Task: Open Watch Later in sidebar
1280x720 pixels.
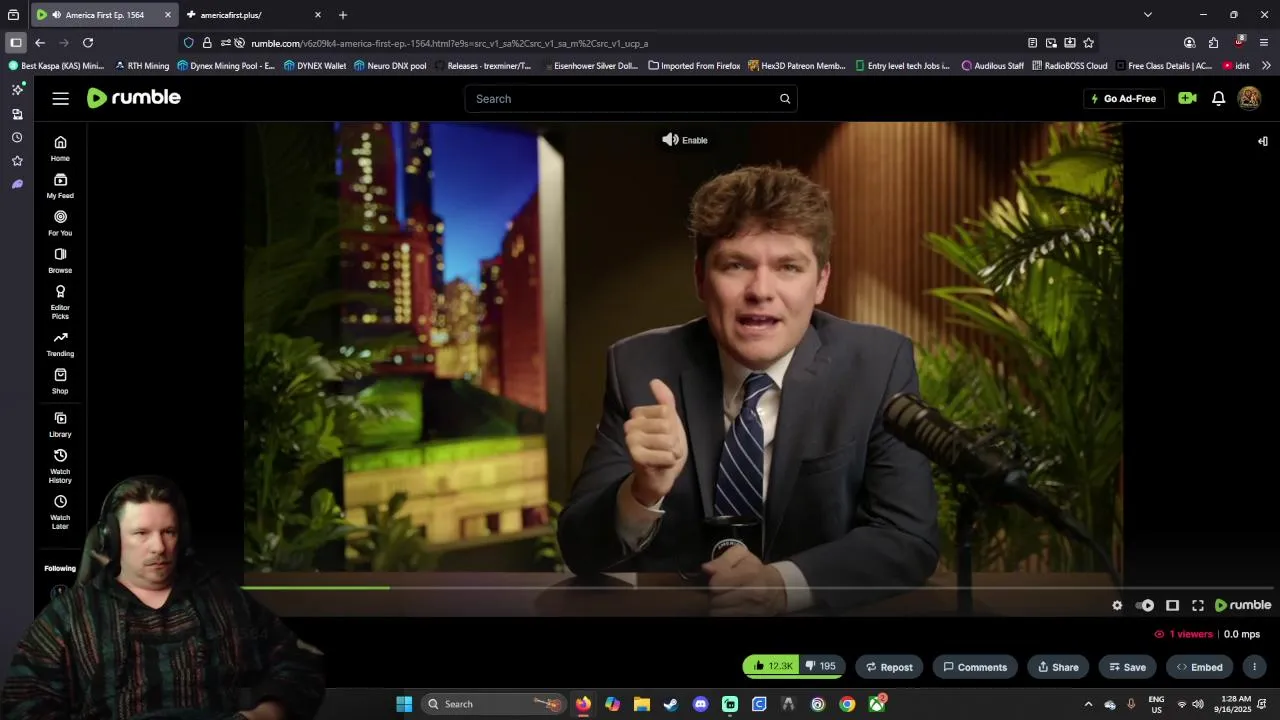Action: point(60,512)
